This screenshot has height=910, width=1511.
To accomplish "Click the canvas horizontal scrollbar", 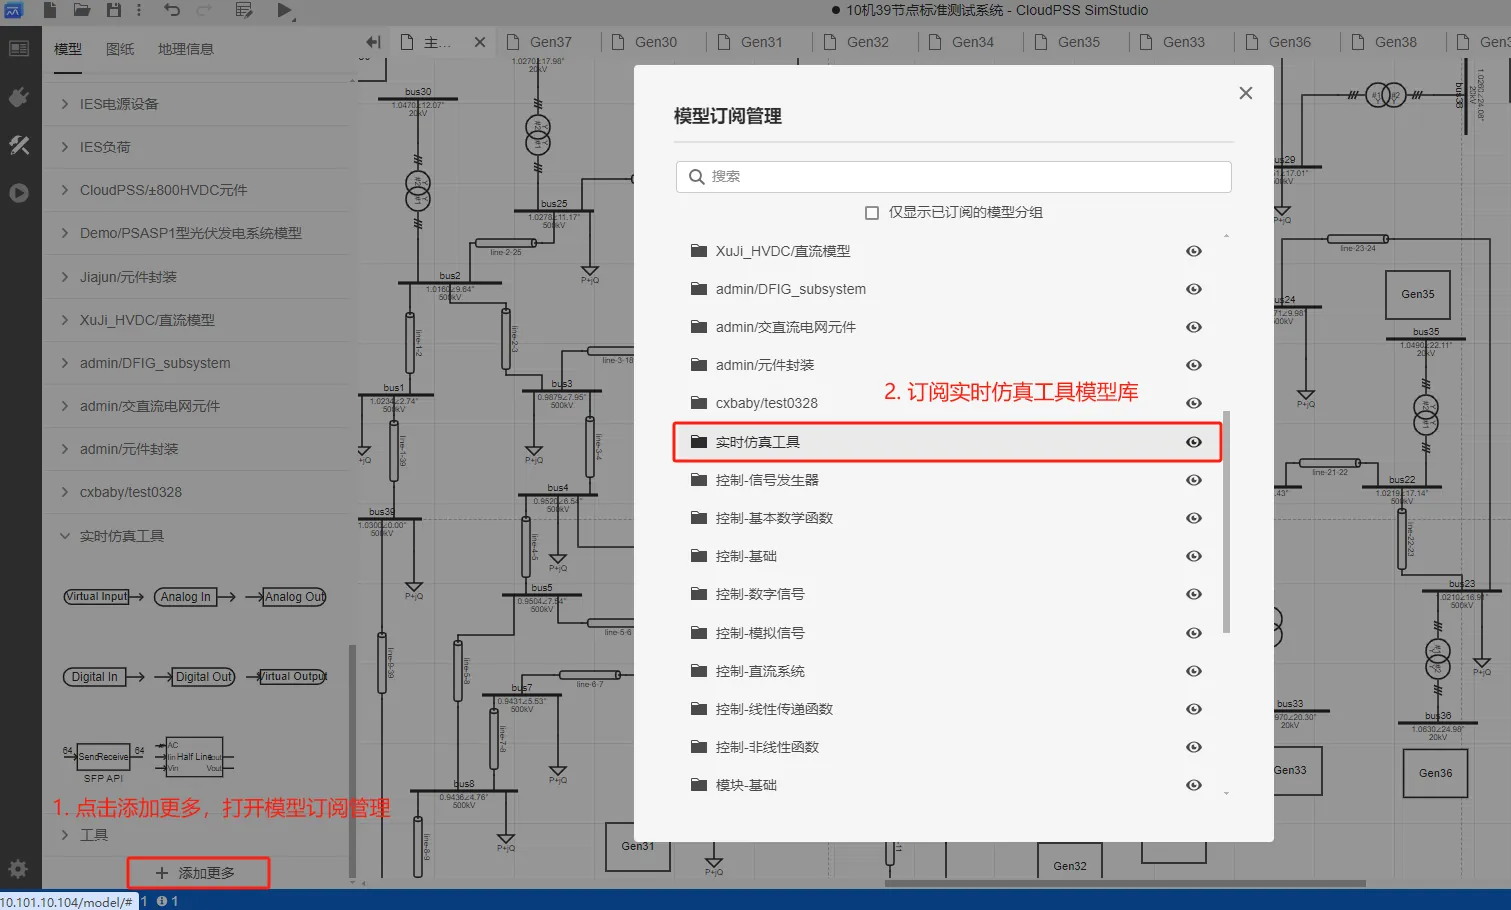I will (x=1125, y=883).
